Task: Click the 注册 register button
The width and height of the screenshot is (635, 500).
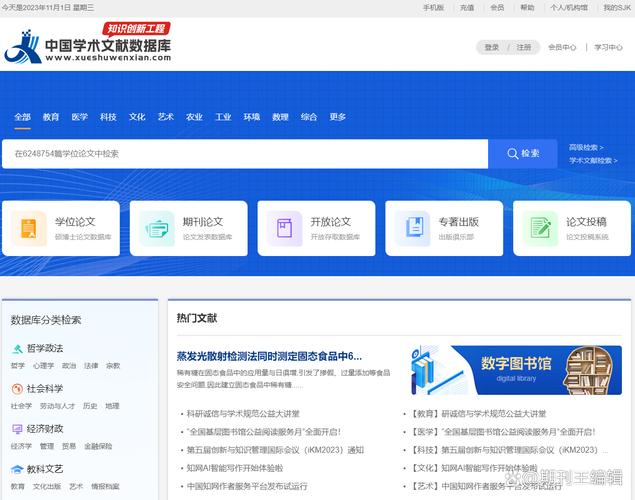Action: click(524, 47)
